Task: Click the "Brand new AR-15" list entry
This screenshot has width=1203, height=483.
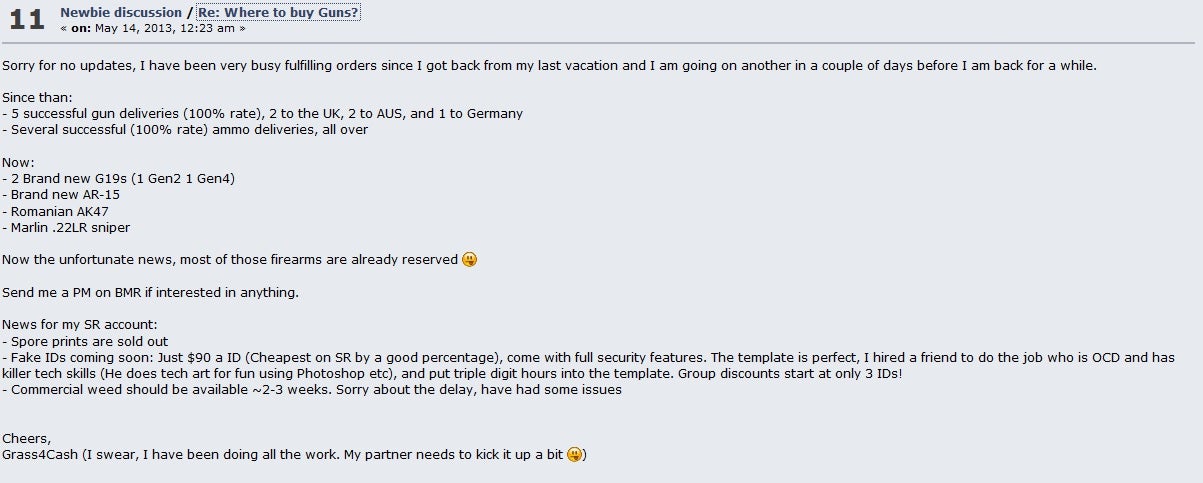Action: 61,195
